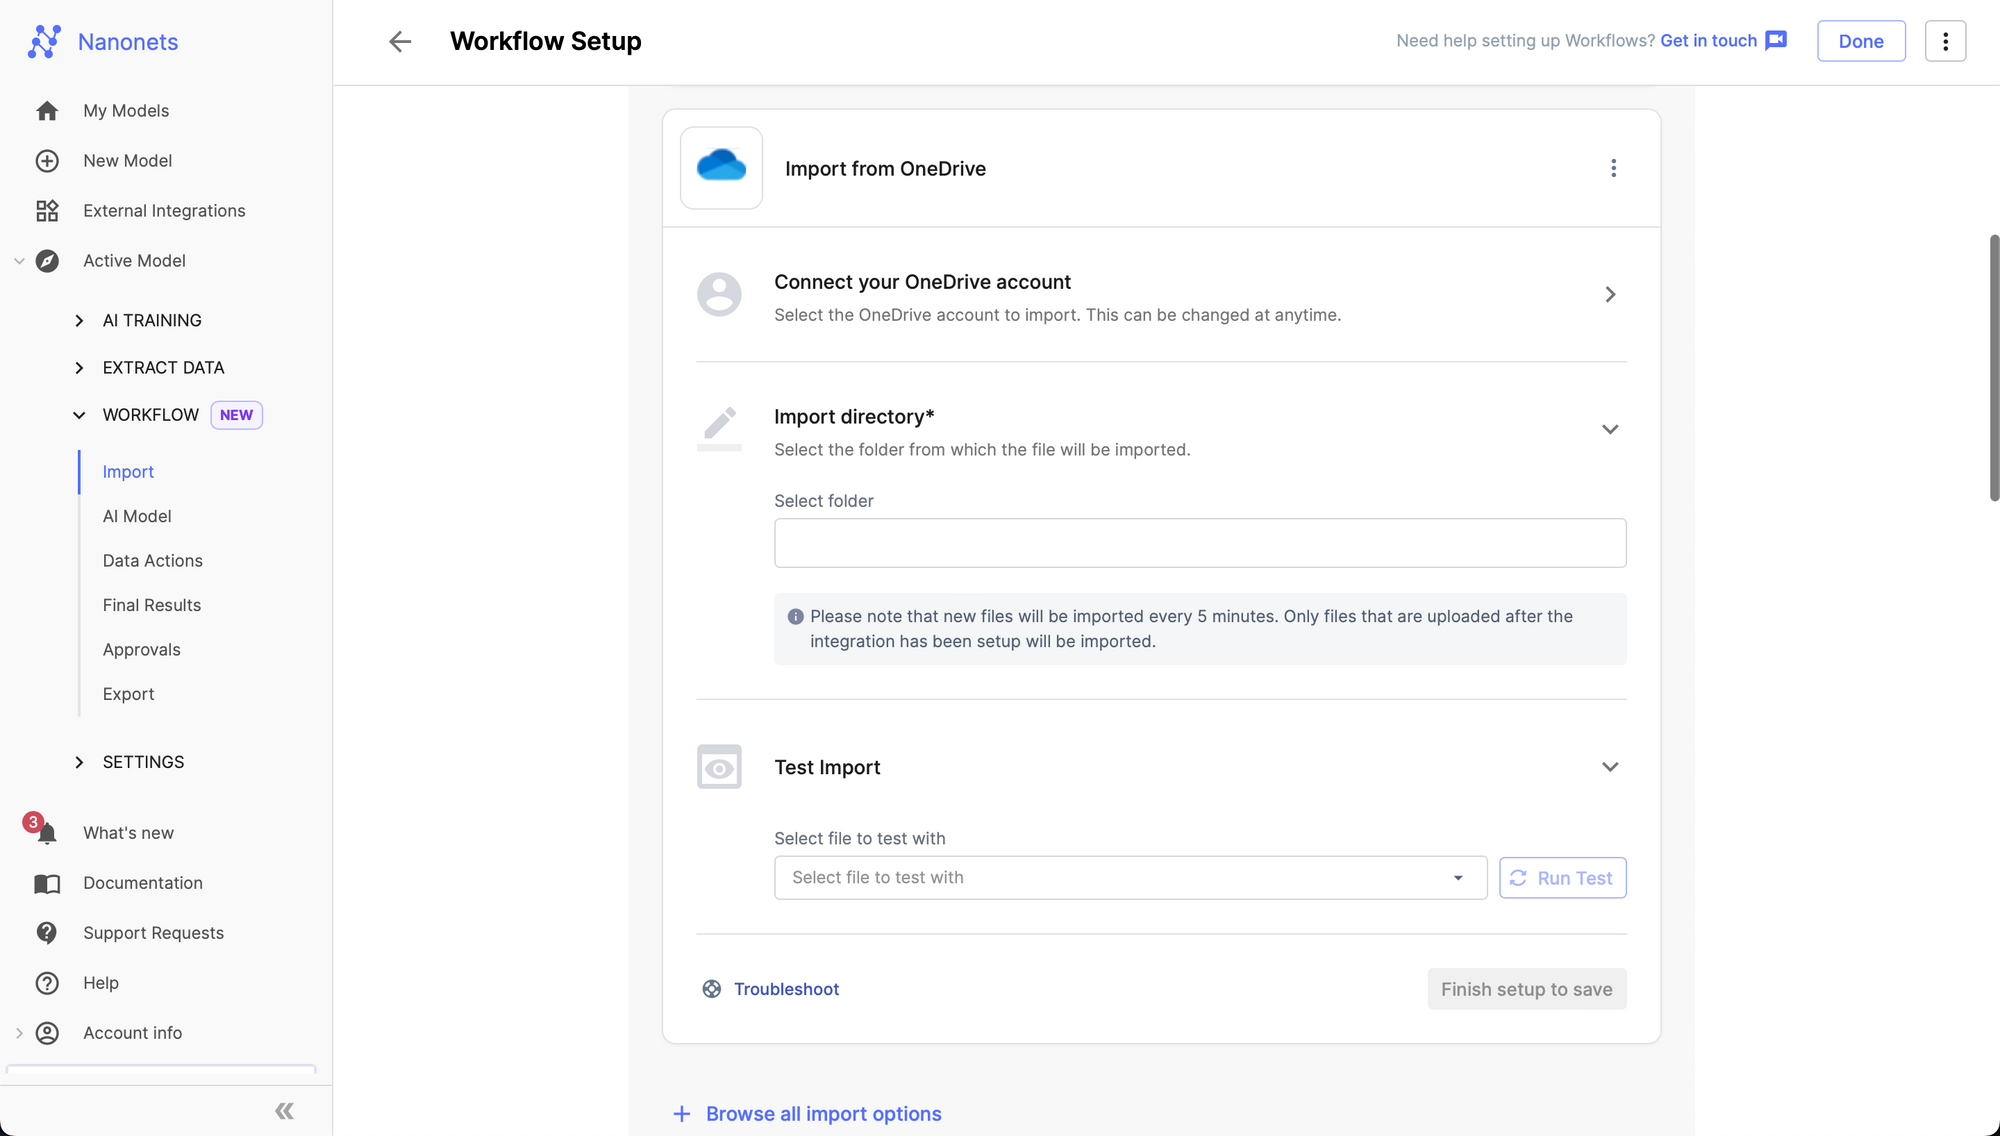This screenshot has width=2000, height=1136.
Task: Click into the Select folder field
Action: 1199,543
